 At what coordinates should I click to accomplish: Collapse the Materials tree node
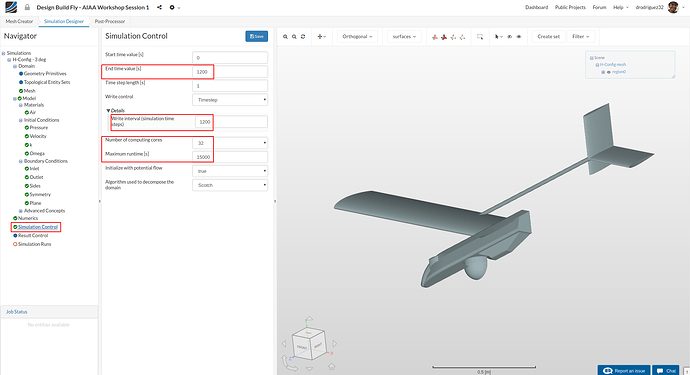(21, 105)
